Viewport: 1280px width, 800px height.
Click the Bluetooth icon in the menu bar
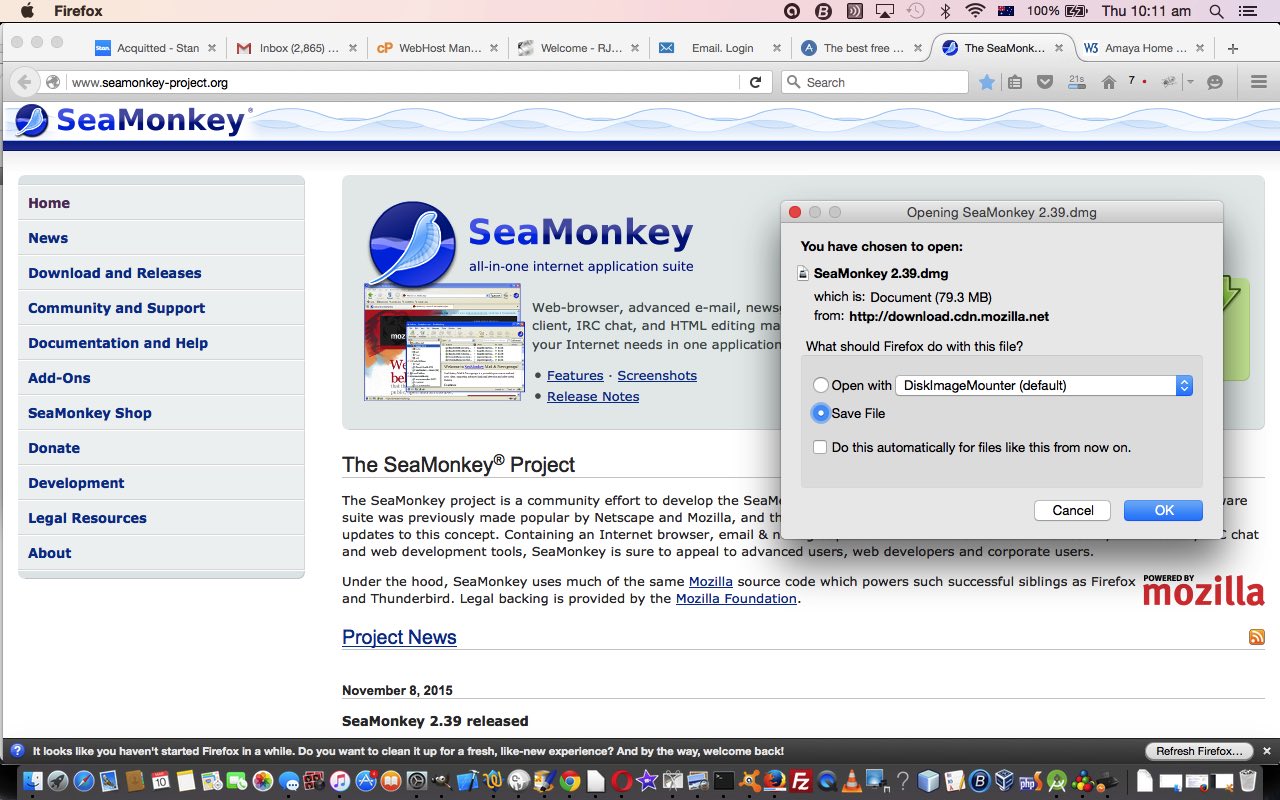945,11
